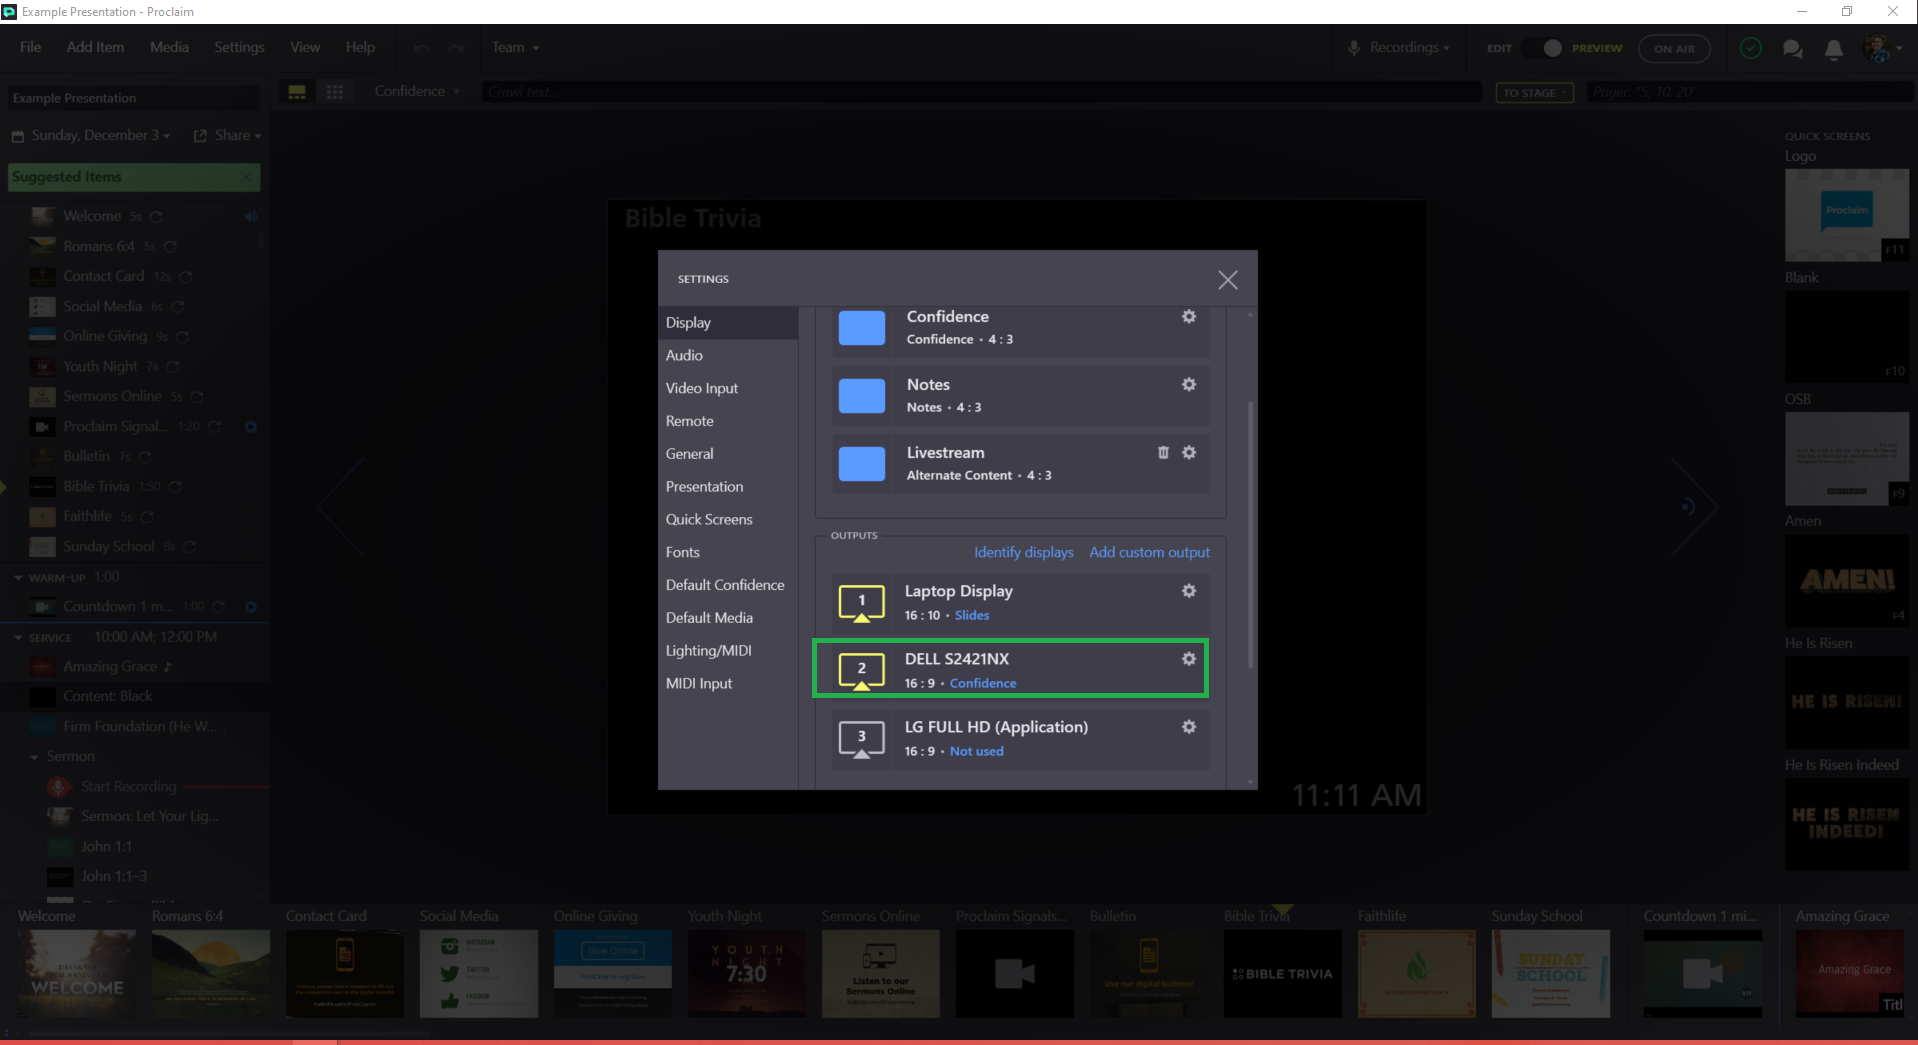
Task: Open Default Media settings
Action: tap(728, 617)
